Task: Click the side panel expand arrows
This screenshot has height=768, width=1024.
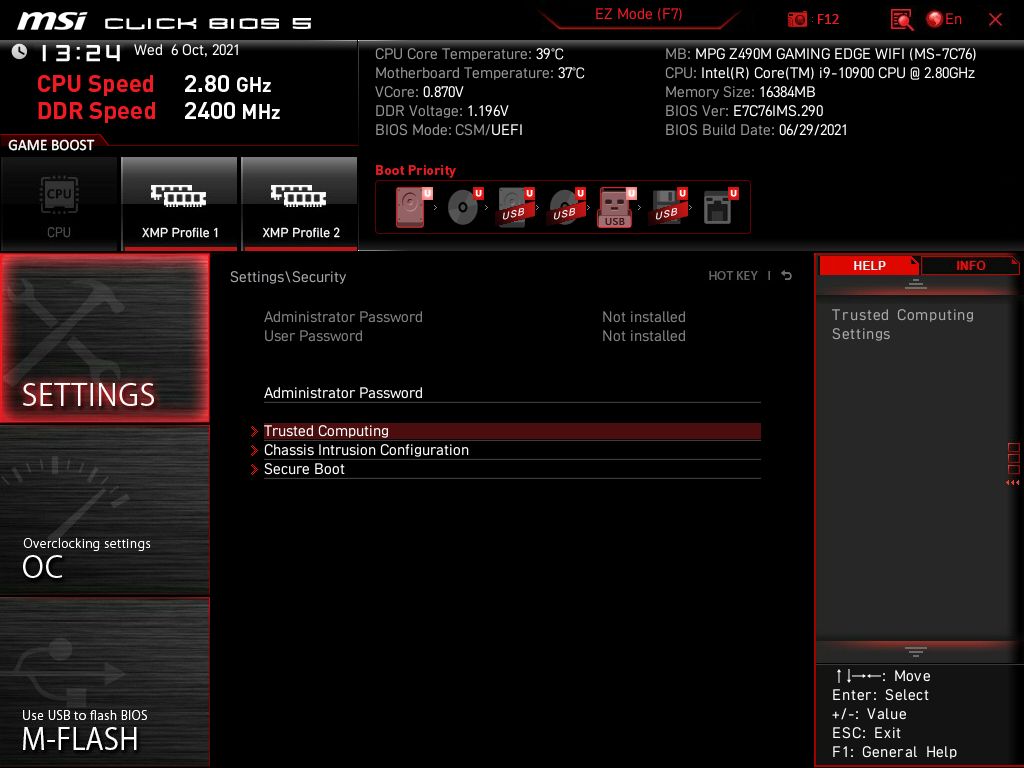Action: pos(1013,483)
